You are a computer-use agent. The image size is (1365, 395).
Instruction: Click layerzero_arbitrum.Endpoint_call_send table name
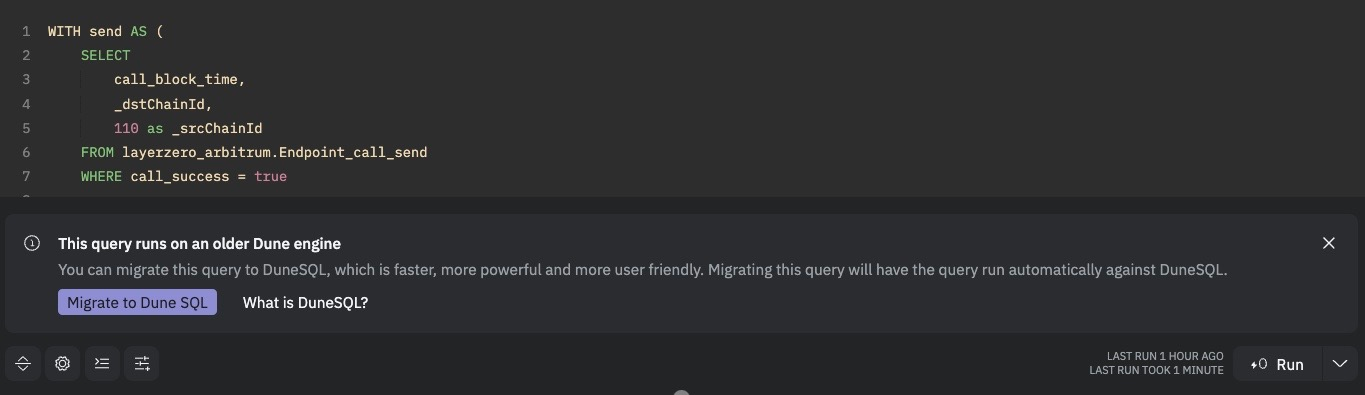coord(275,152)
